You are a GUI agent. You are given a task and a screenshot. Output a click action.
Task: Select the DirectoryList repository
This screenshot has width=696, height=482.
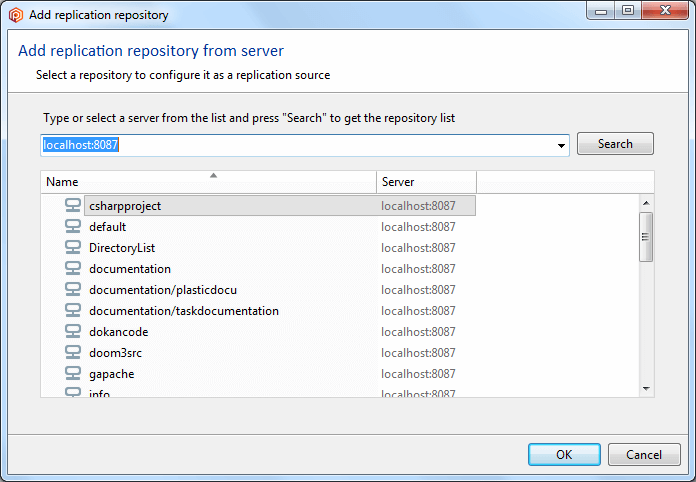pyautogui.click(x=122, y=248)
